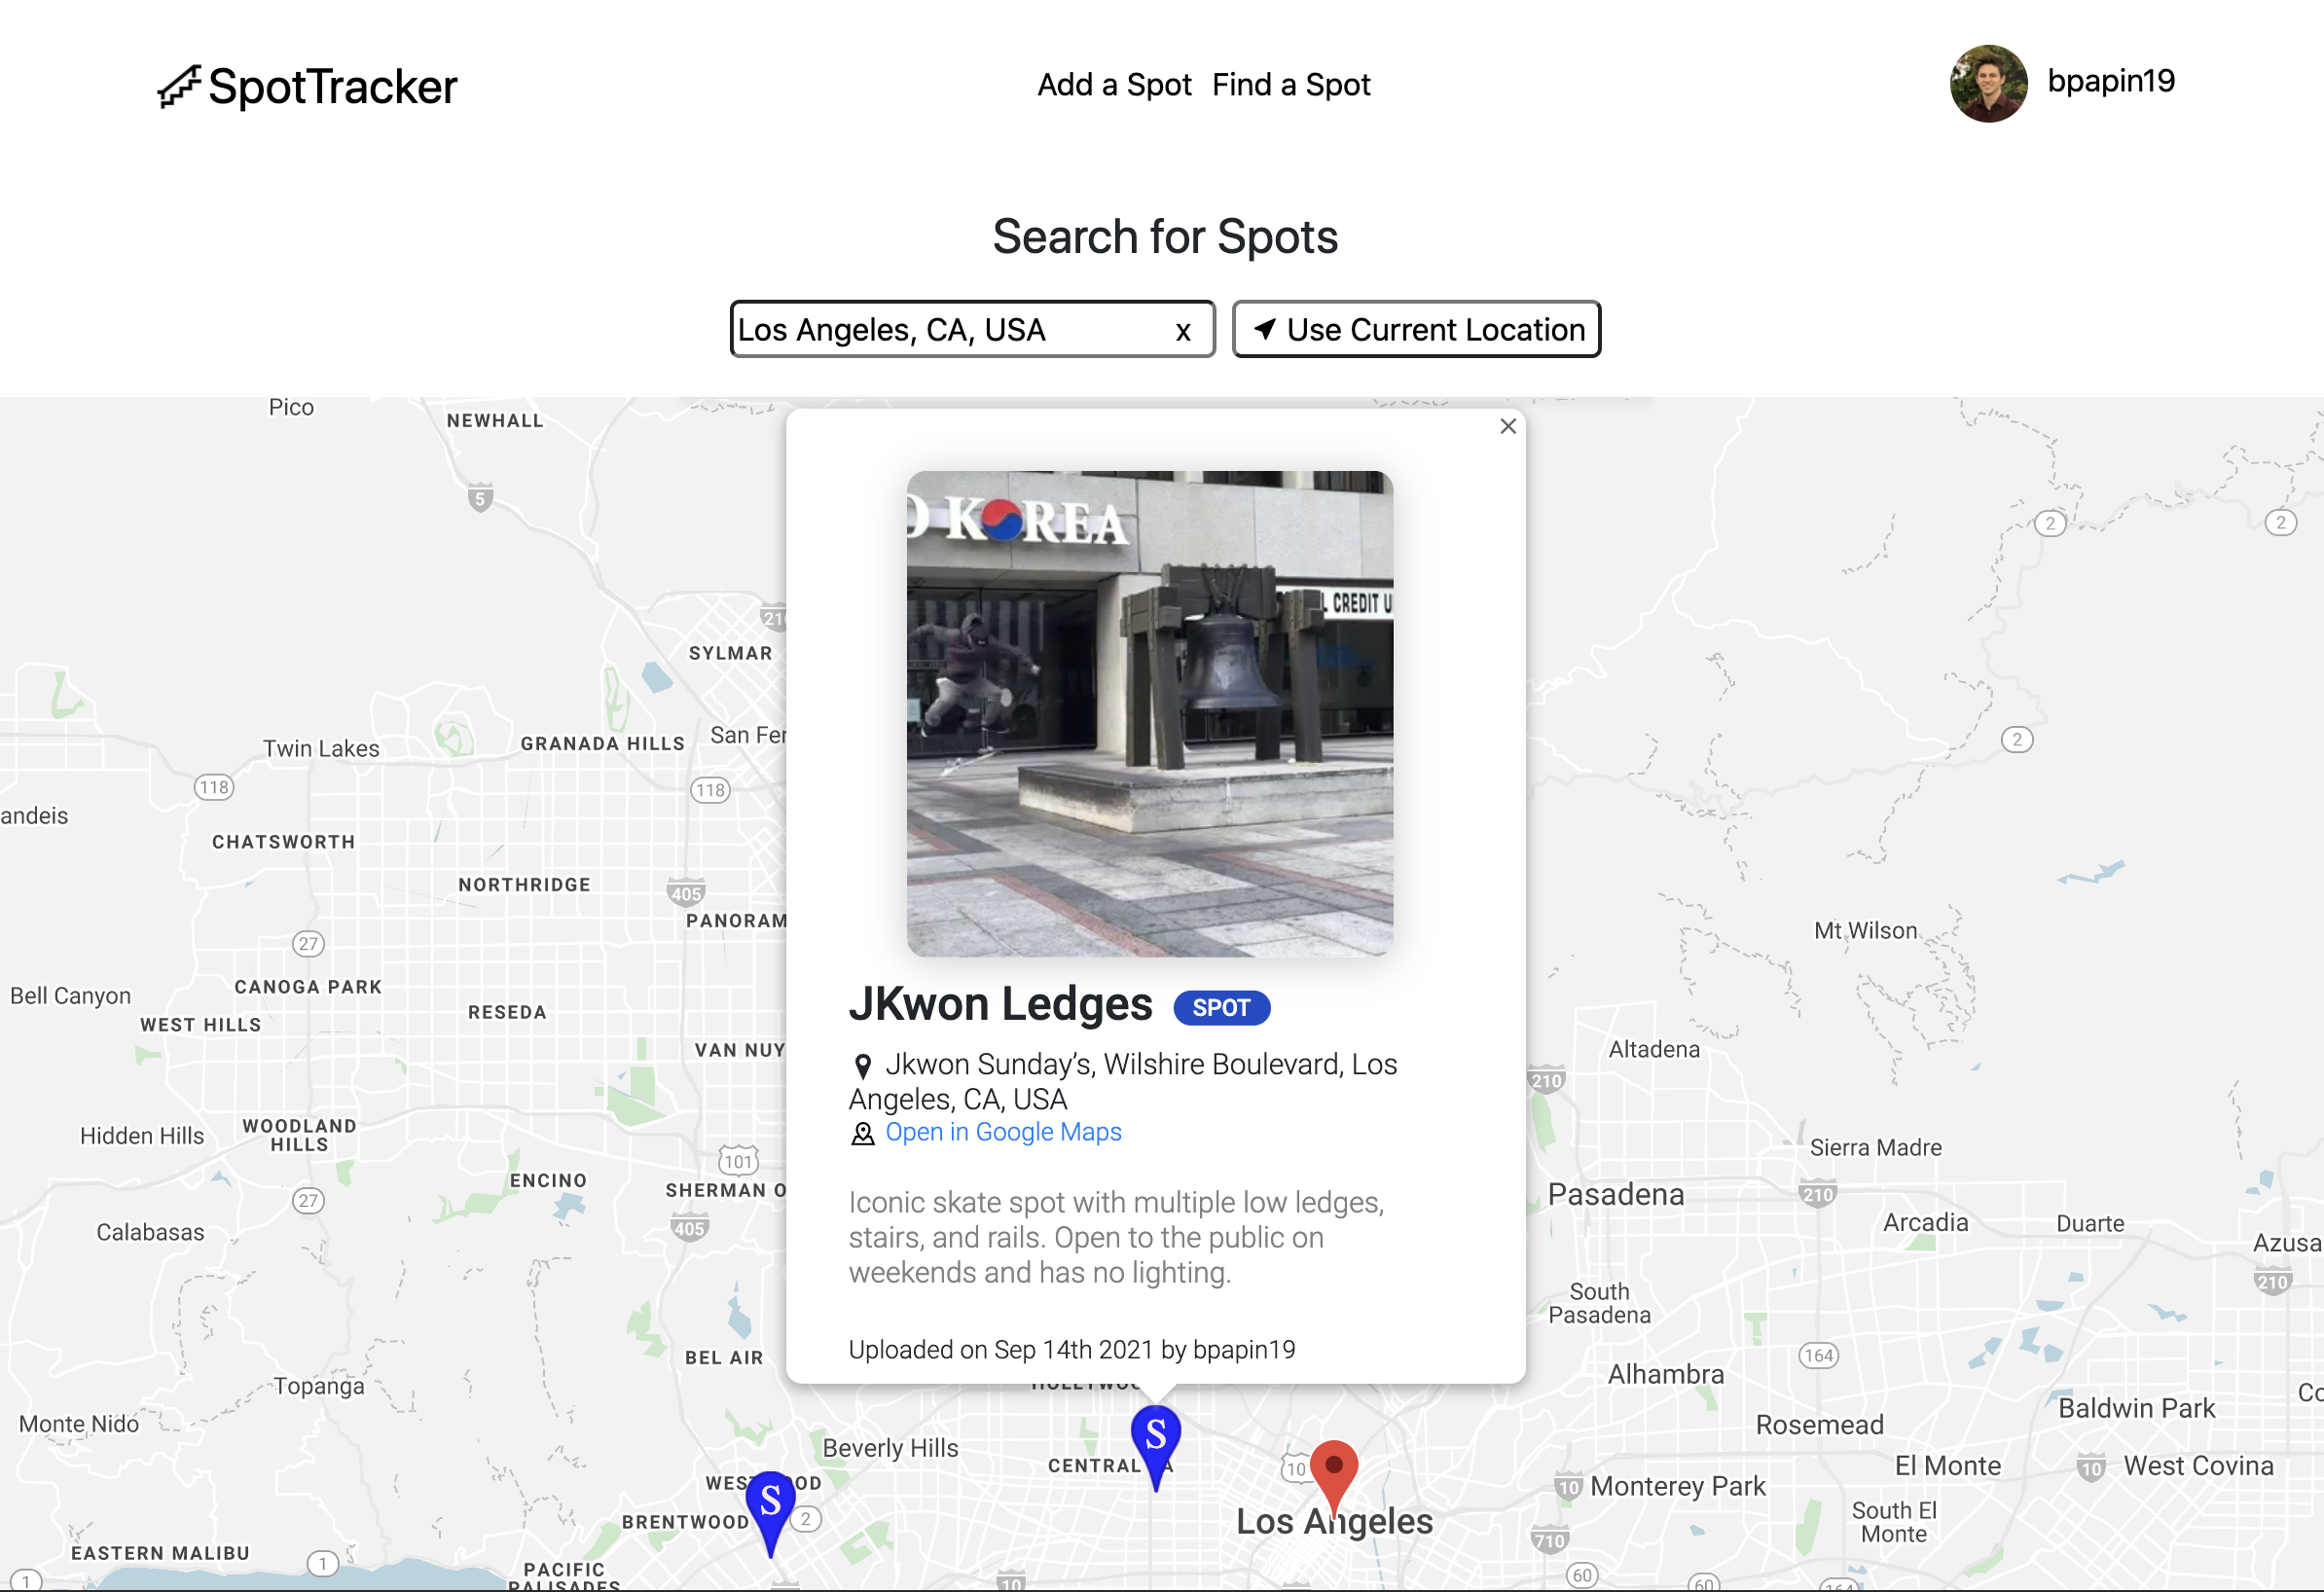This screenshot has width=2324, height=1592.
Task: Click the JKwon Ledges skate photo
Action: [1149, 713]
